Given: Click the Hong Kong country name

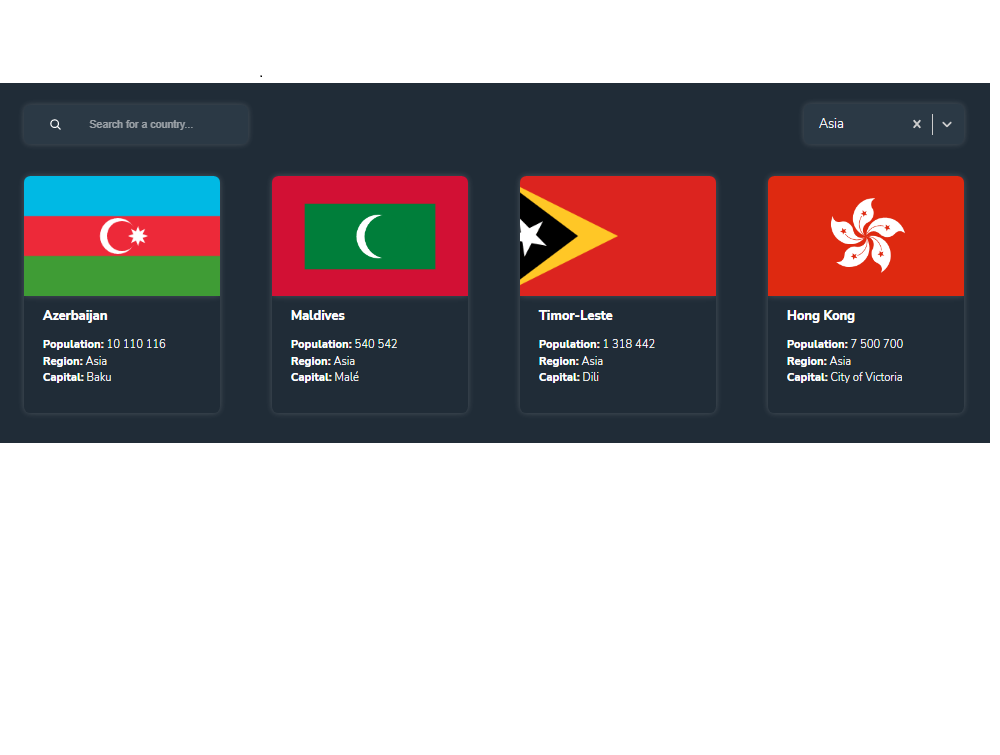Looking at the screenshot, I should point(820,315).
